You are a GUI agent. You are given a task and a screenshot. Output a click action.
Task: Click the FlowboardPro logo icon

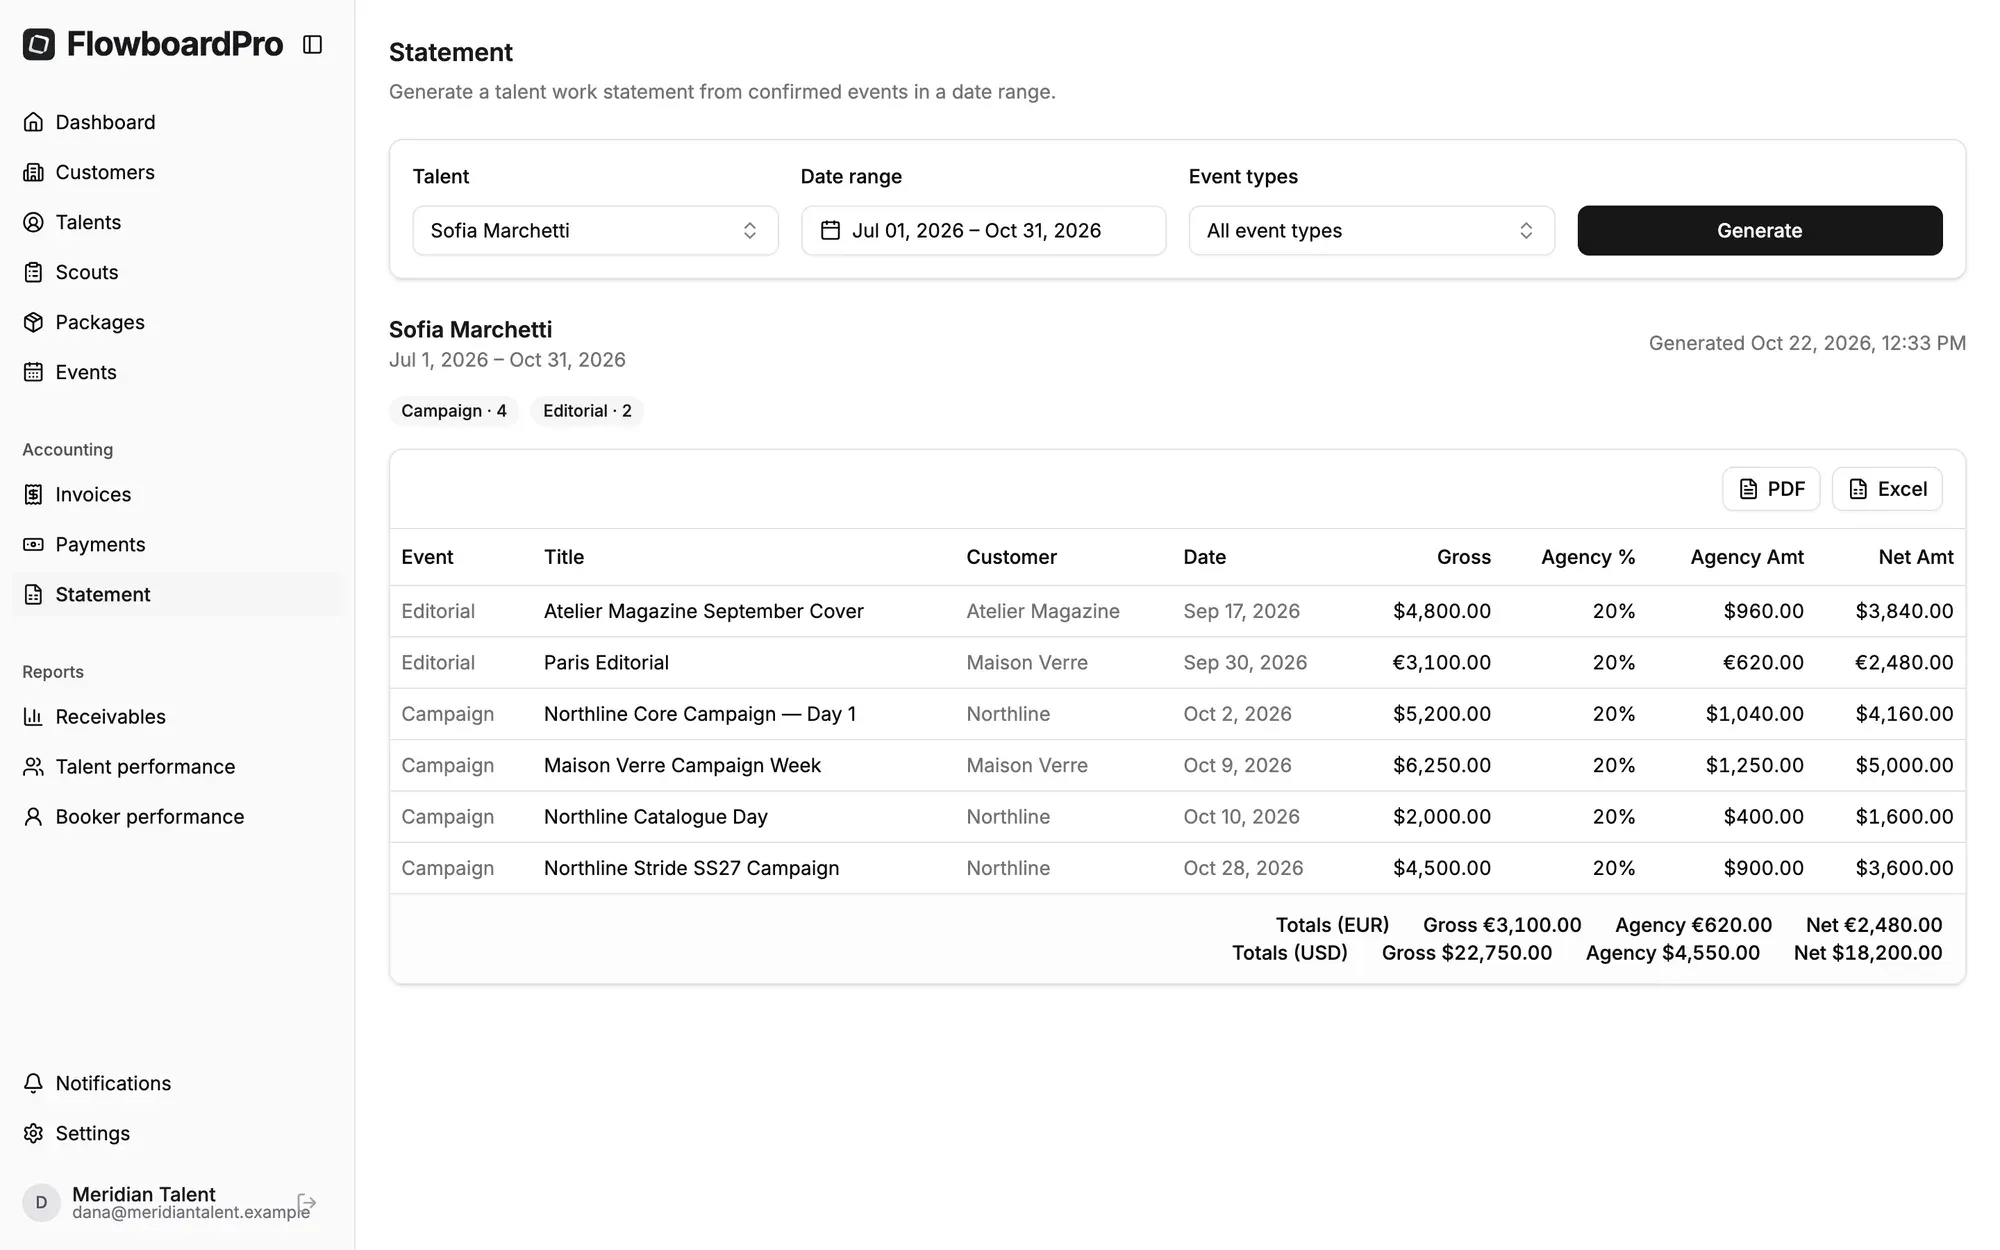(39, 44)
